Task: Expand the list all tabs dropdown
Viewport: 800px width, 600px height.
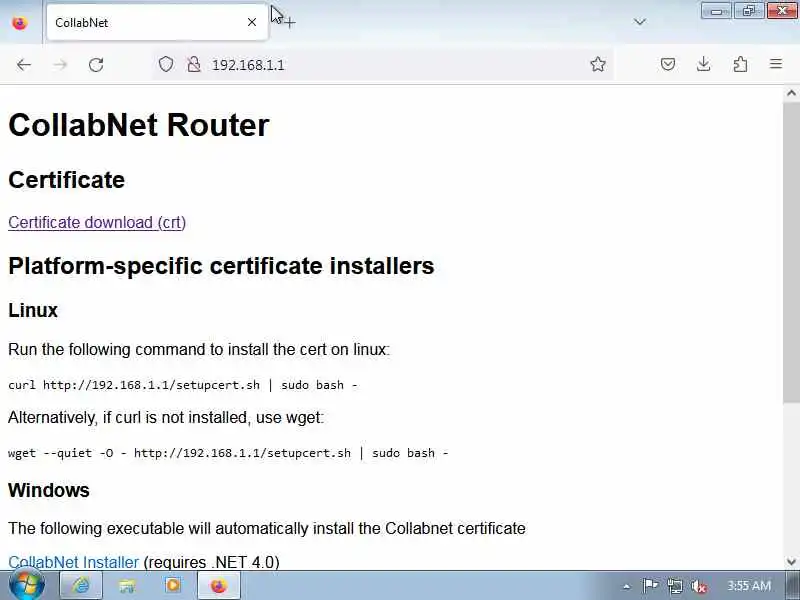Action: (x=640, y=22)
